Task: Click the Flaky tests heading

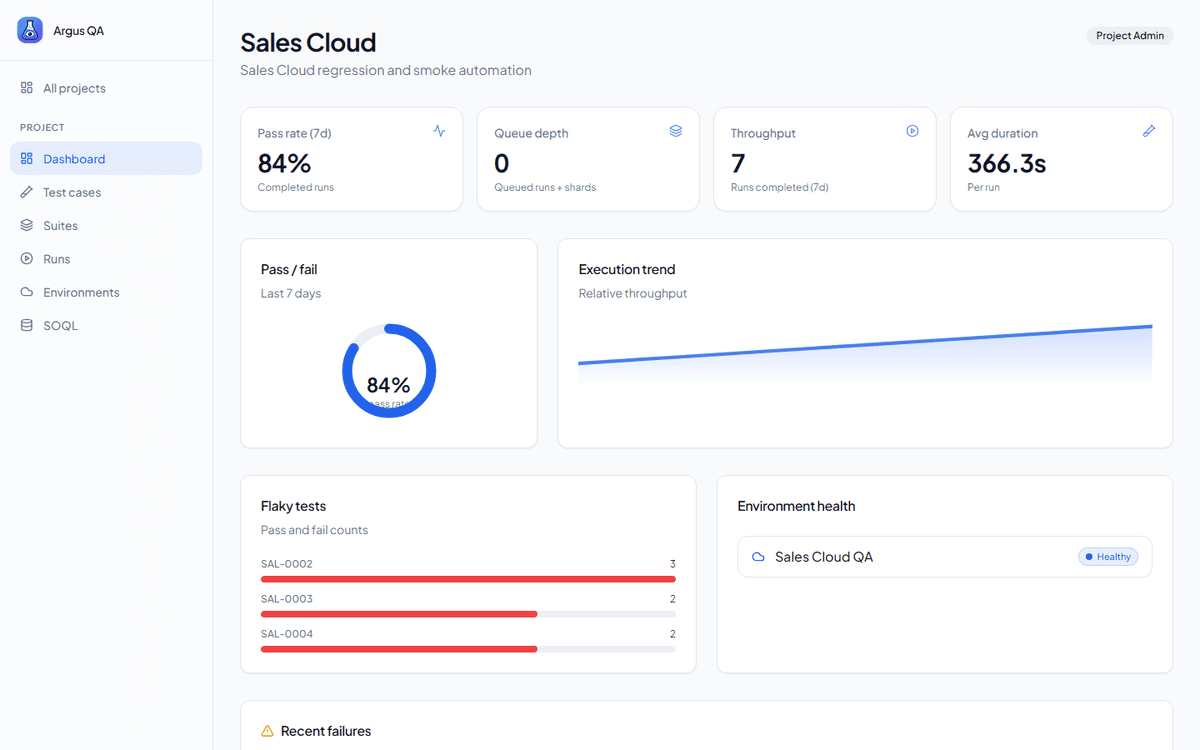Action: 294,506
